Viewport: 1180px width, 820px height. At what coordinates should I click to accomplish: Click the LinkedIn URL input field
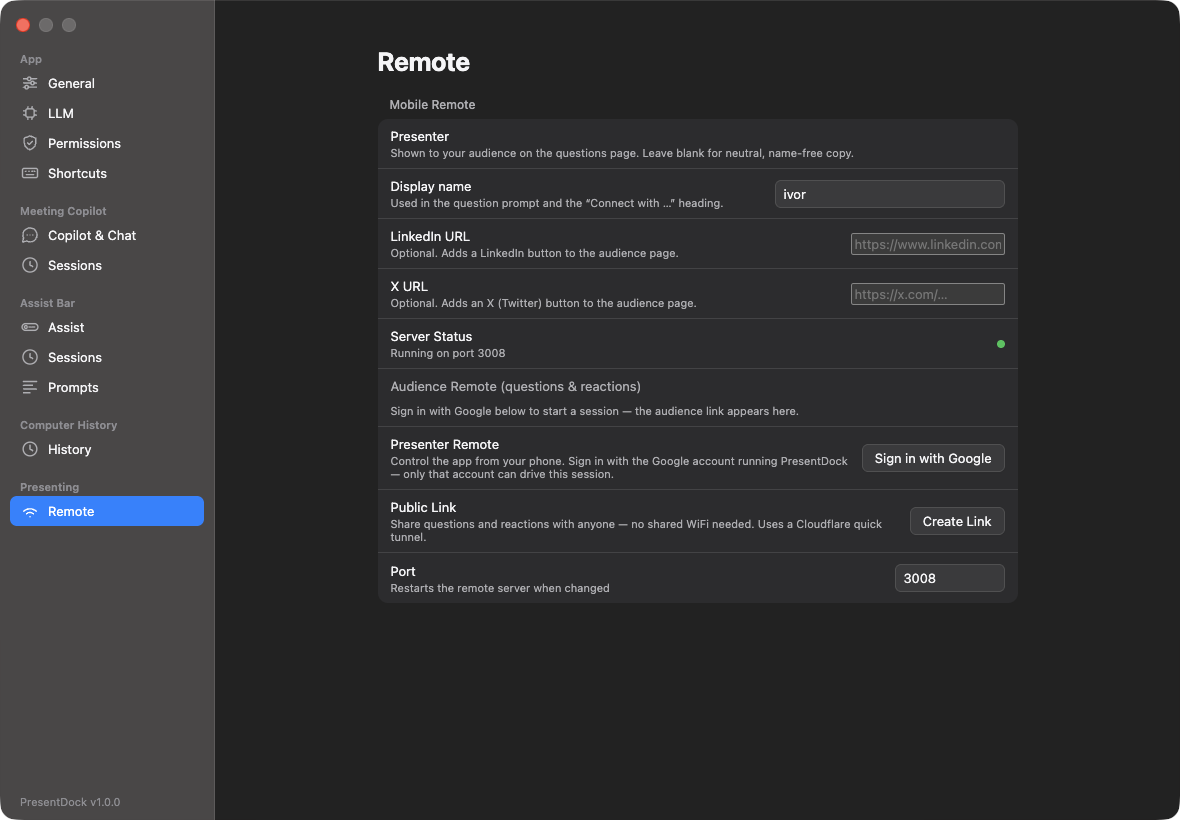pyautogui.click(x=927, y=244)
